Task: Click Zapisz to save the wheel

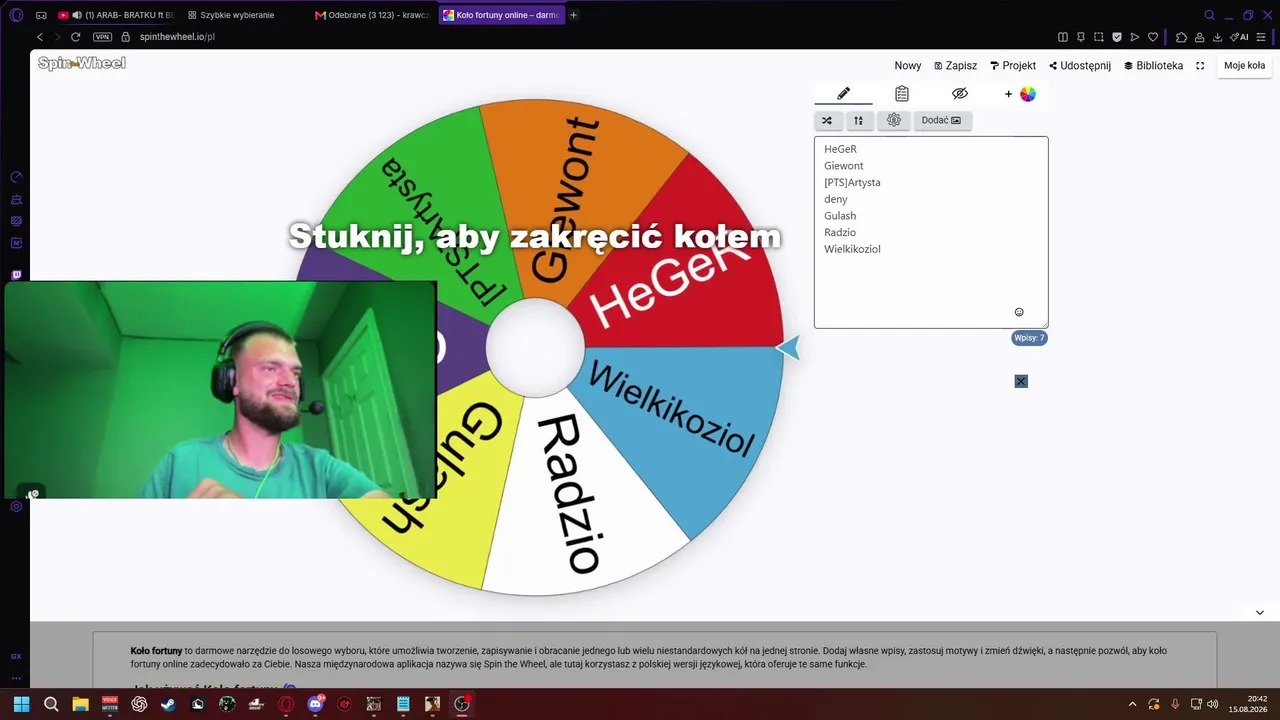Action: pos(956,66)
